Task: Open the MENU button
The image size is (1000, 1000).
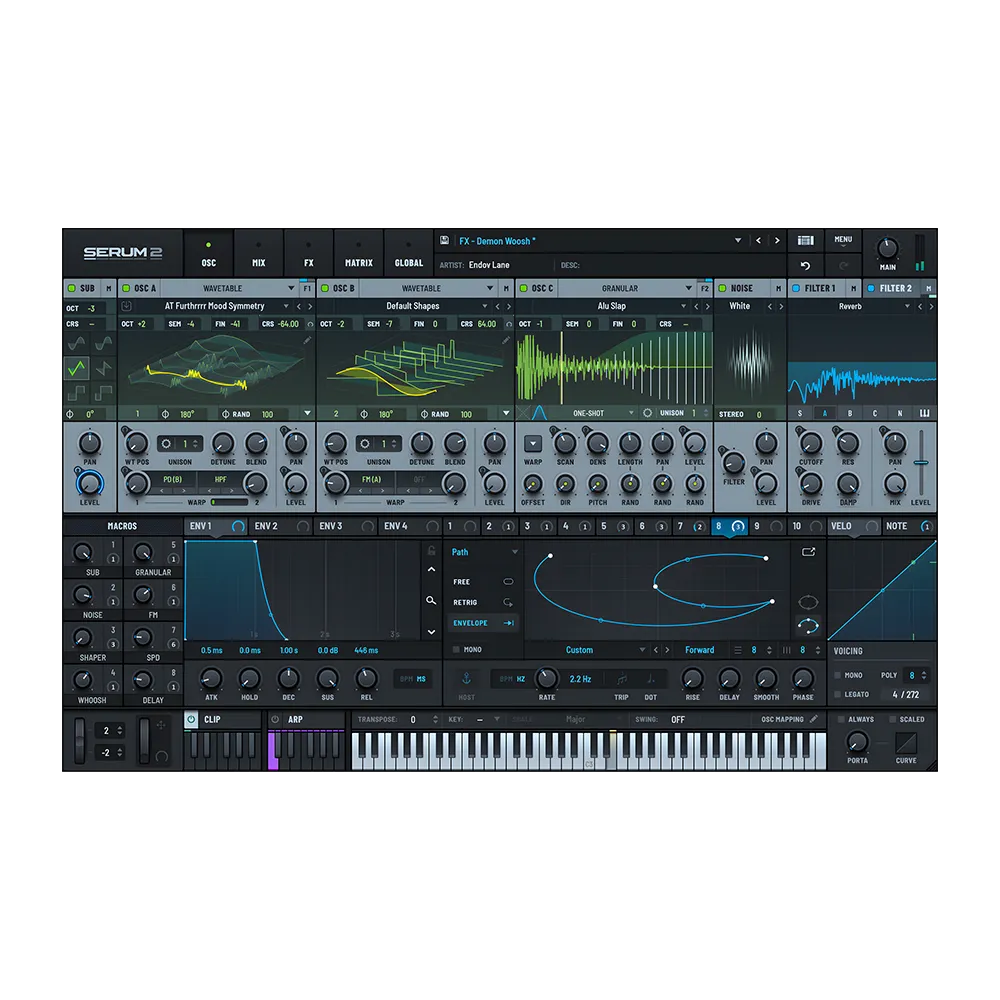Action: [843, 240]
